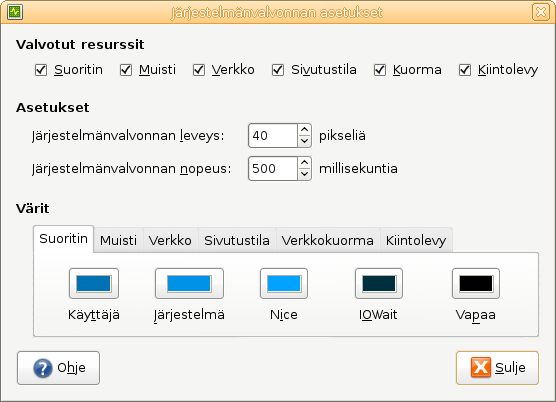Uncheck the Kuorma checkbox

[380, 70]
